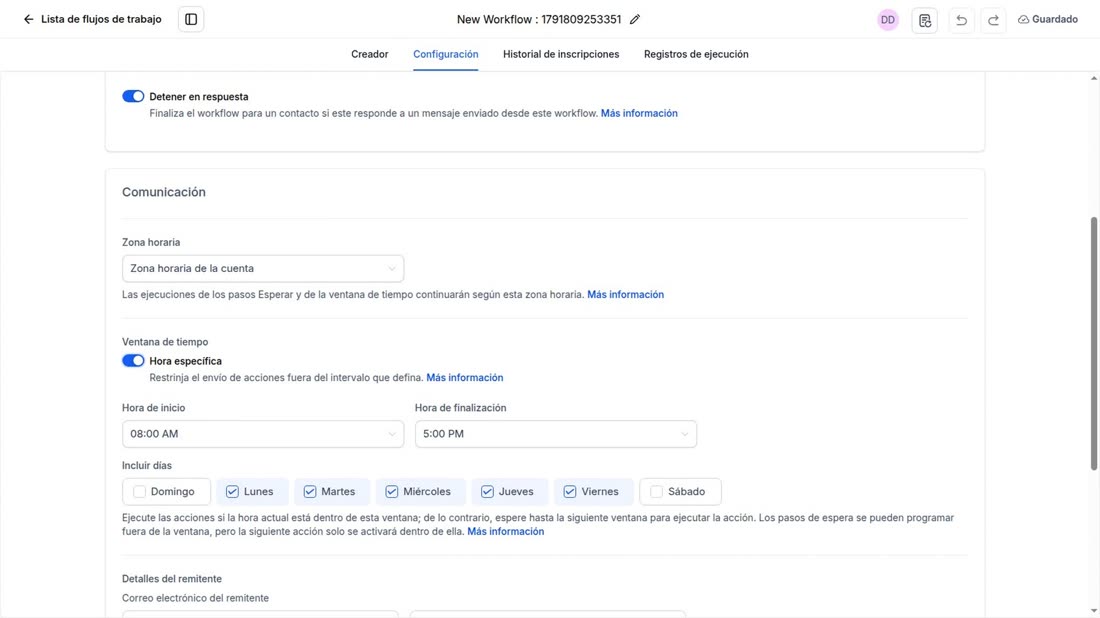The width and height of the screenshot is (1100, 618).
Task: Disable the Detener en respuesta switch
Action: (133, 96)
